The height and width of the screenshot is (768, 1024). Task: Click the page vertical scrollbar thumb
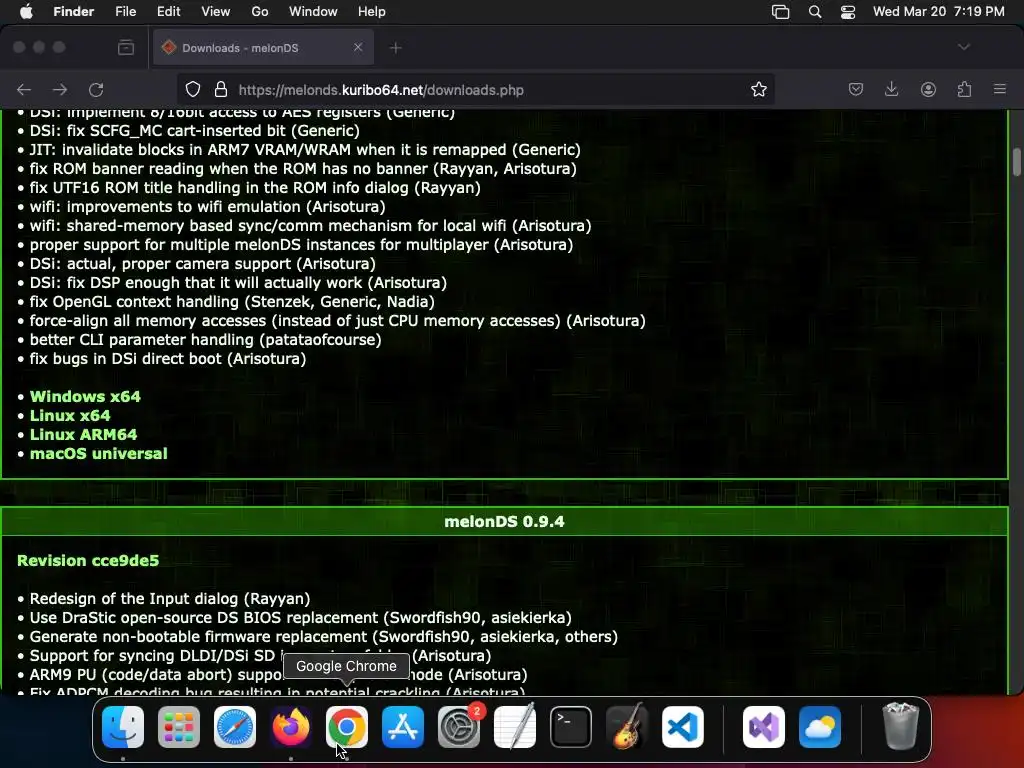(x=1016, y=162)
